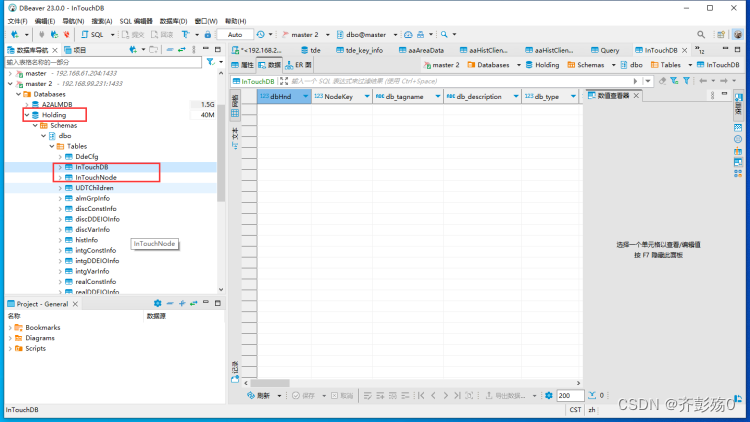Go to next row arrow icon
750x422 pixels.
(445, 396)
